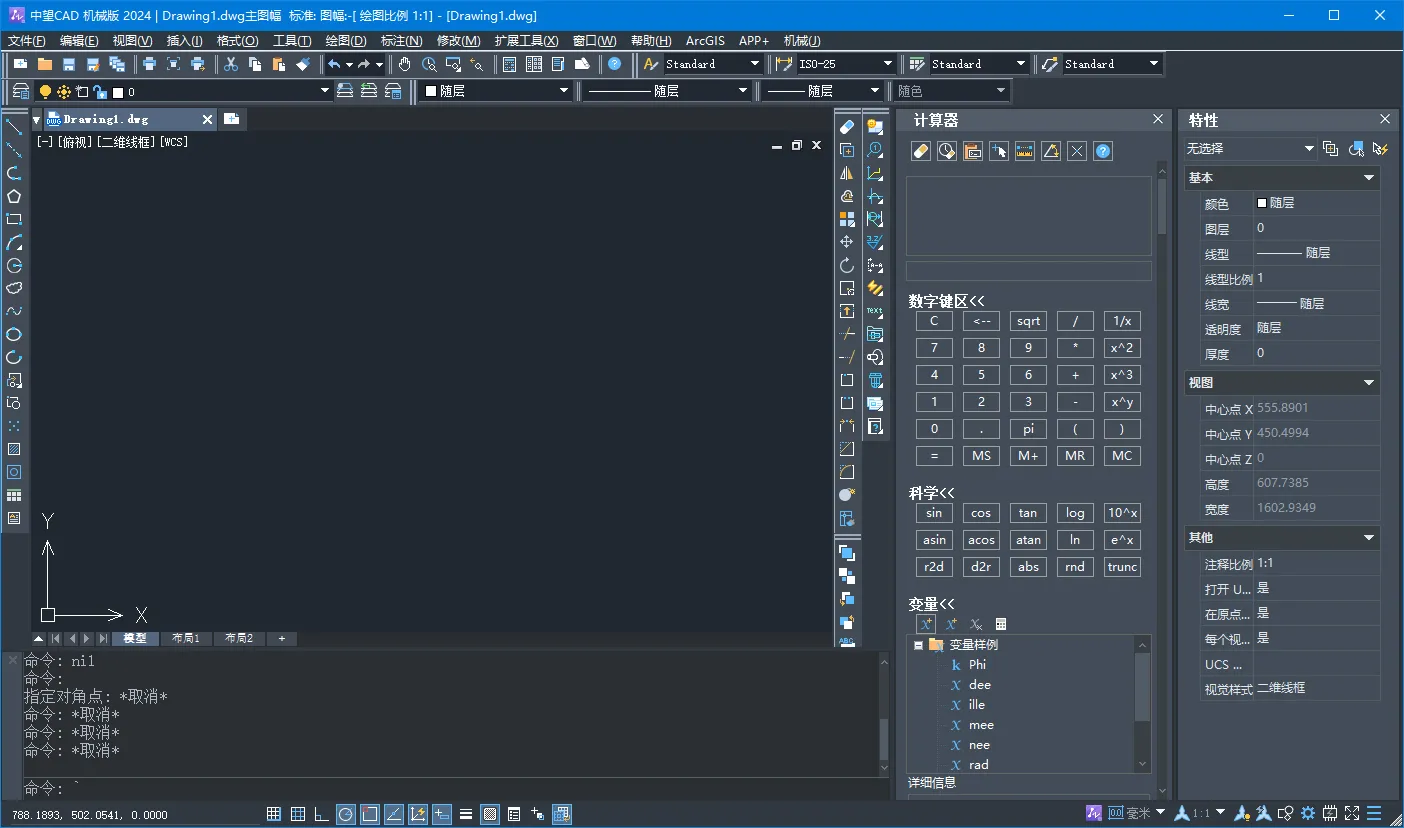Open the ISO-25 dimension style dropdown
The width and height of the screenshot is (1404, 828).
(x=886, y=64)
